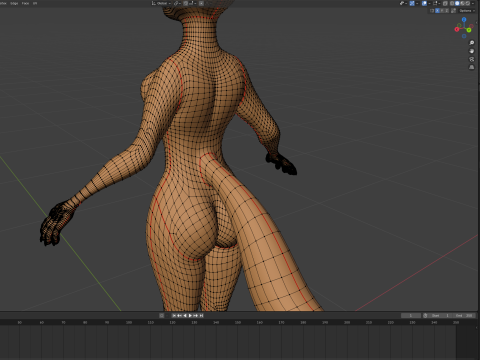
Task: Toggle auto merge vertices
Action: 454,11
